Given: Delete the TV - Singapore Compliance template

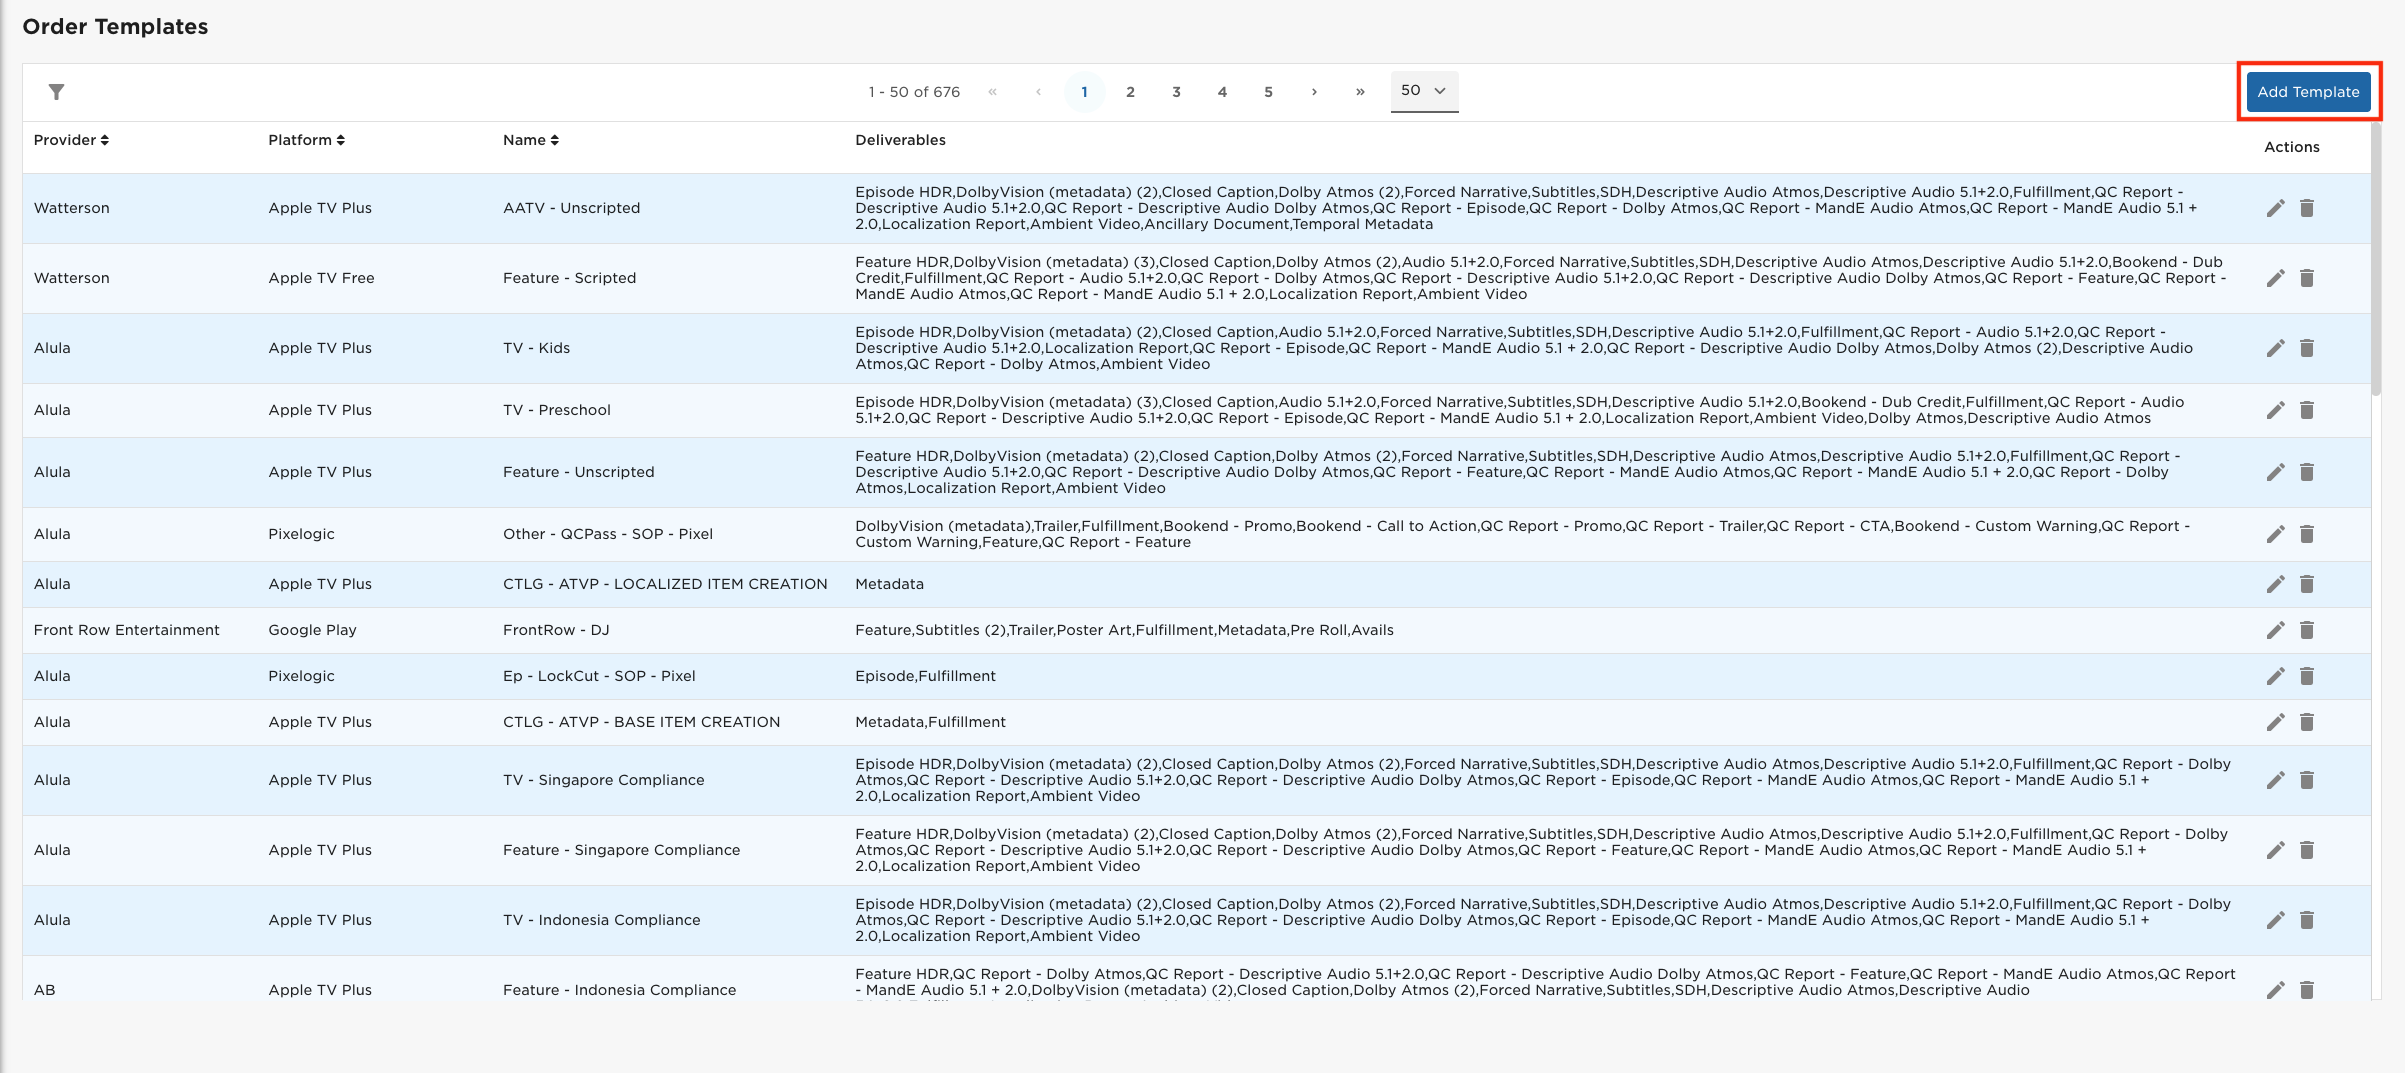Looking at the screenshot, I should point(2307,780).
